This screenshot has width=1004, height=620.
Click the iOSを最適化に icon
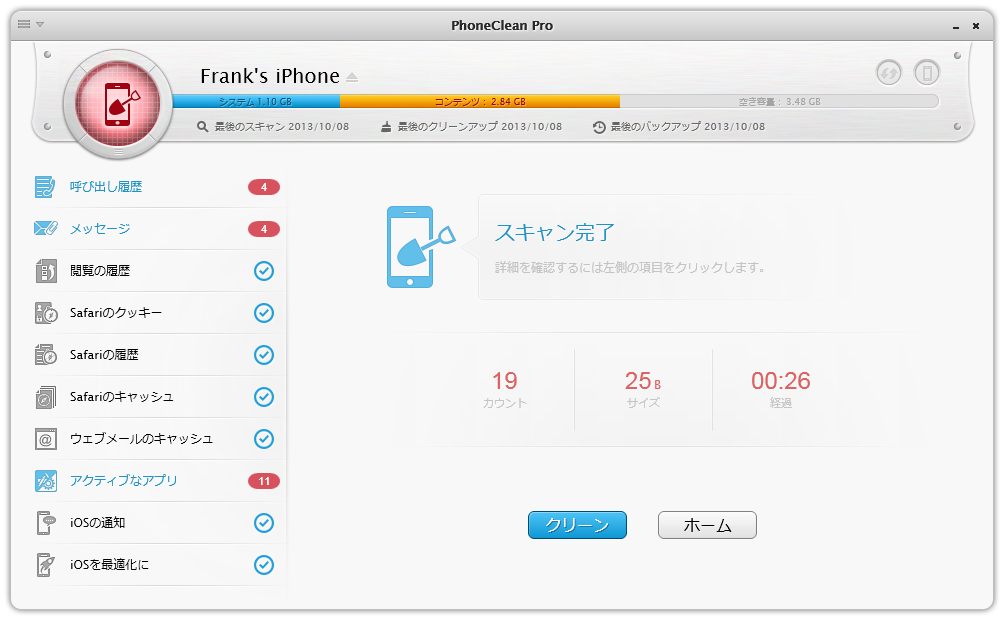45,565
